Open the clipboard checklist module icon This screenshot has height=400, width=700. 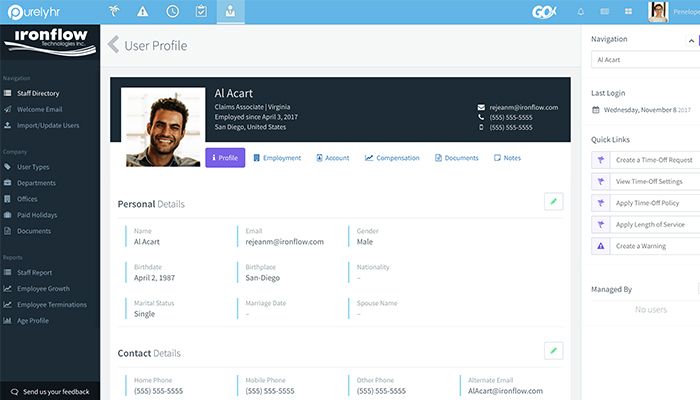click(x=201, y=12)
